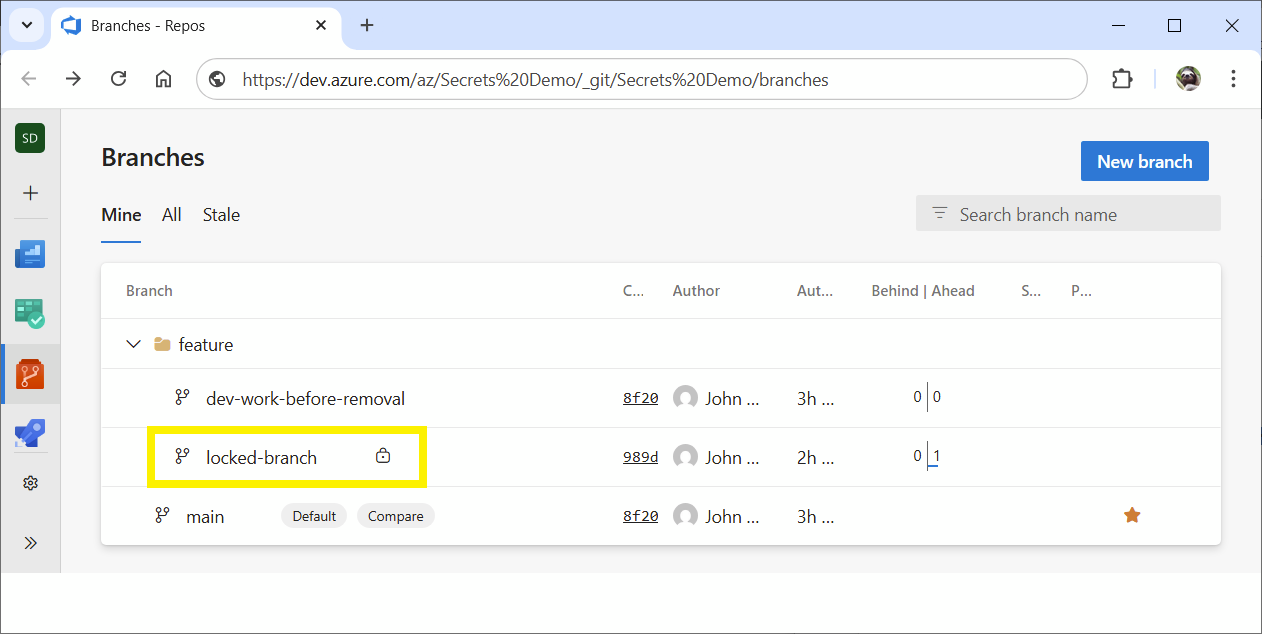Click the Branches page heading
1262x634 pixels.
click(153, 158)
